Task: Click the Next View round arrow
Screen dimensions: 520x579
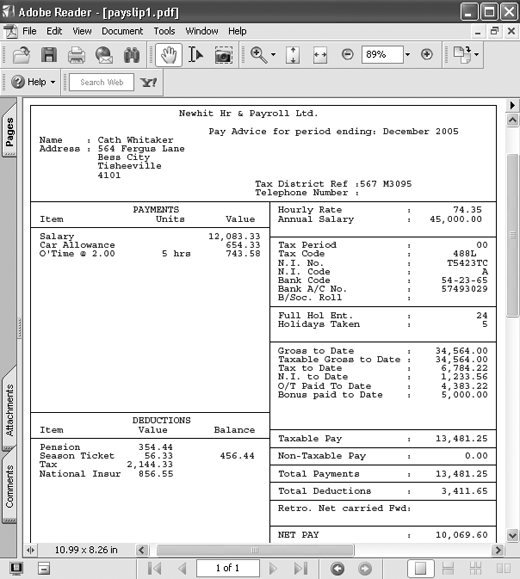Action: pos(365,568)
